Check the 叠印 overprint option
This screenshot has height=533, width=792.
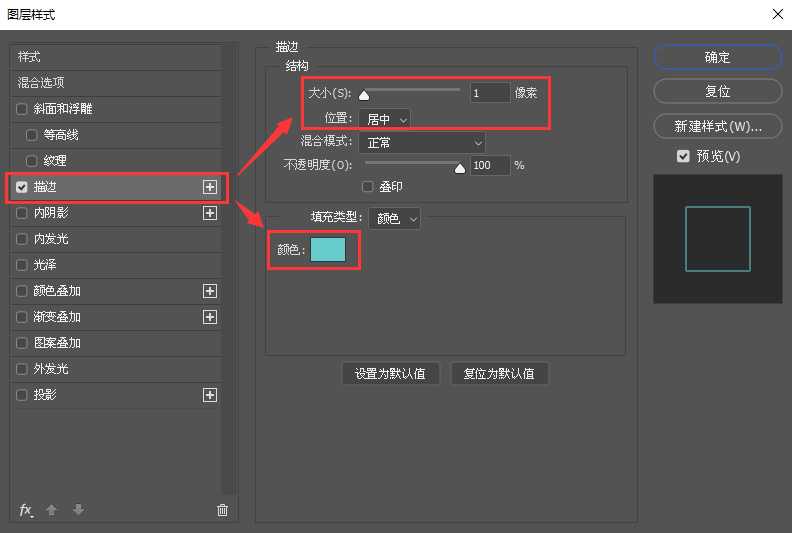click(x=368, y=187)
